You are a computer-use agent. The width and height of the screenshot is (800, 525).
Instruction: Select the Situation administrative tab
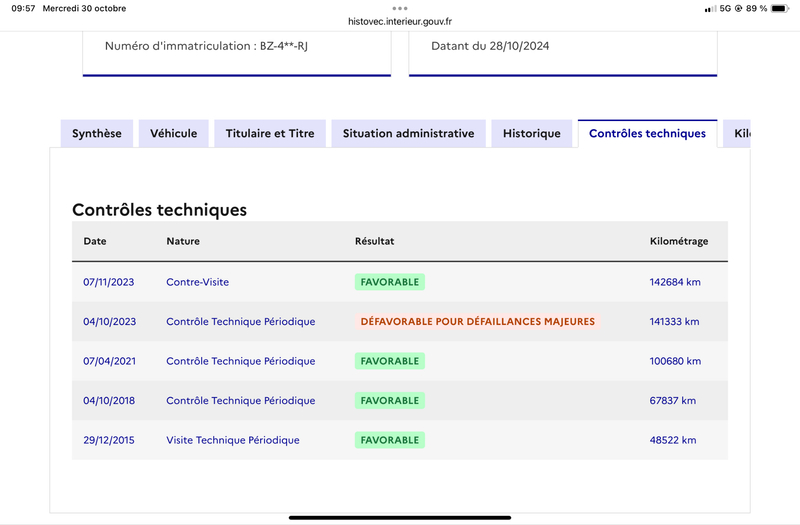408,134
